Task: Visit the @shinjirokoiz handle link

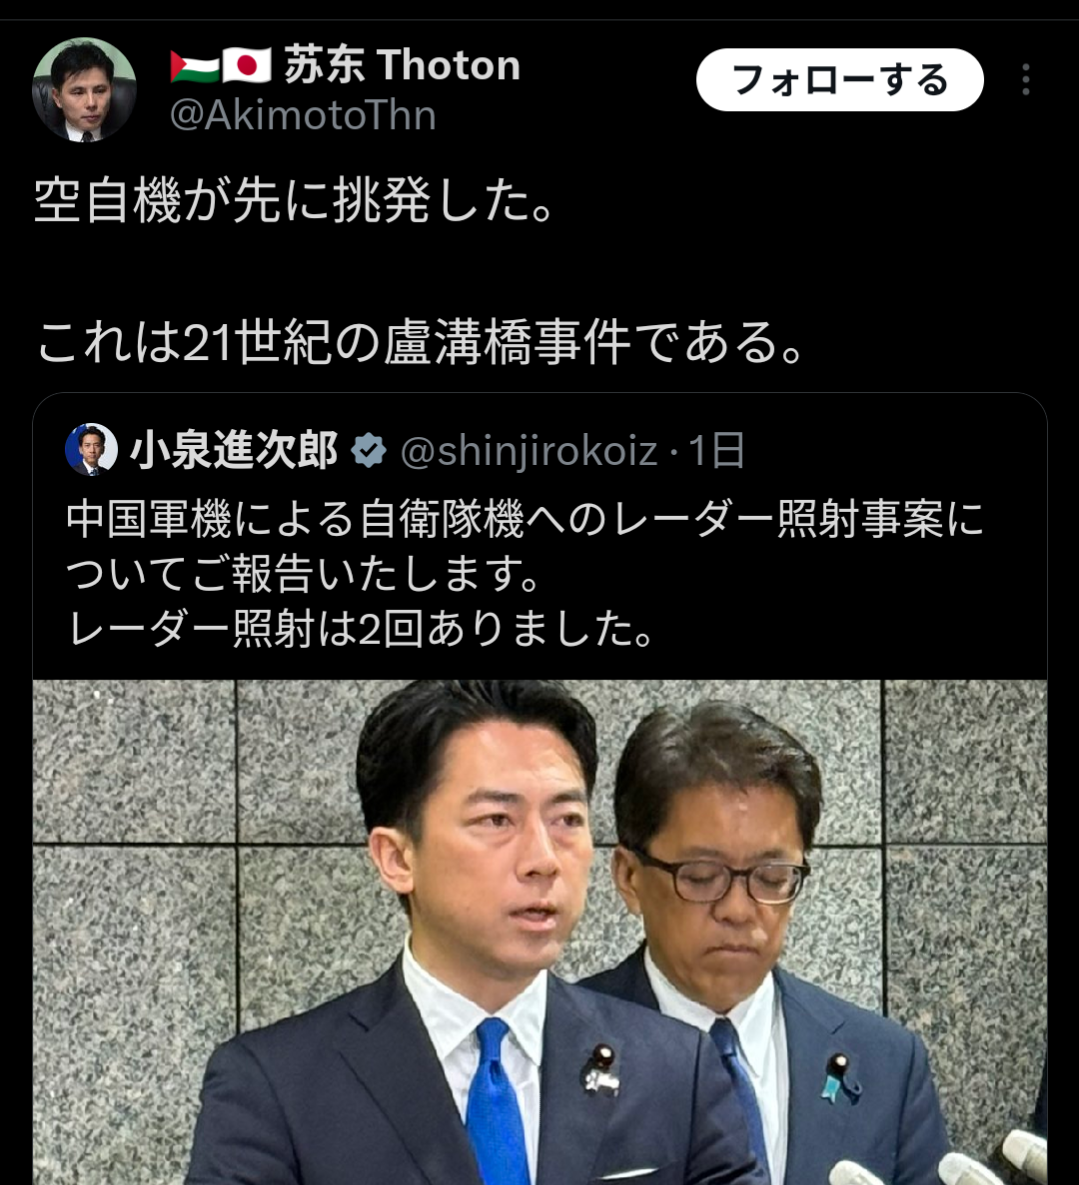Action: tap(528, 451)
